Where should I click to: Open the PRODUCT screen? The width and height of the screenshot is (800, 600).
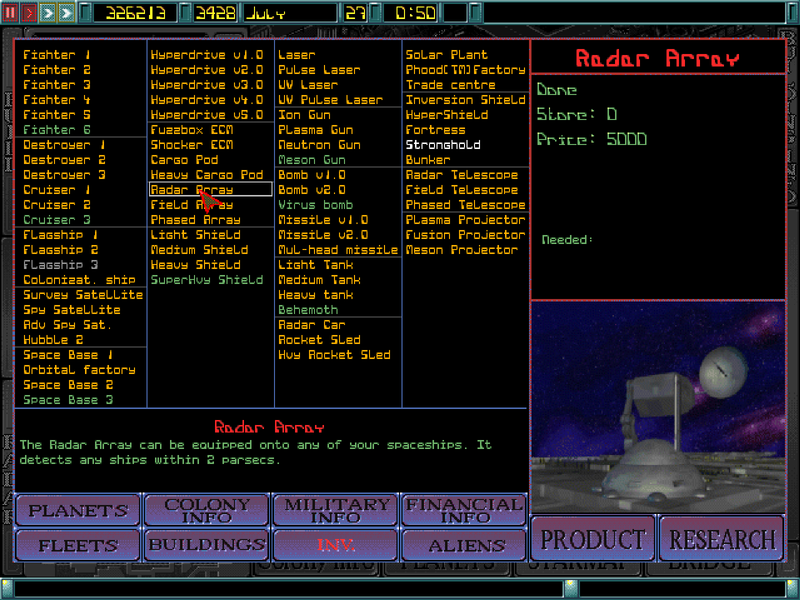592,538
